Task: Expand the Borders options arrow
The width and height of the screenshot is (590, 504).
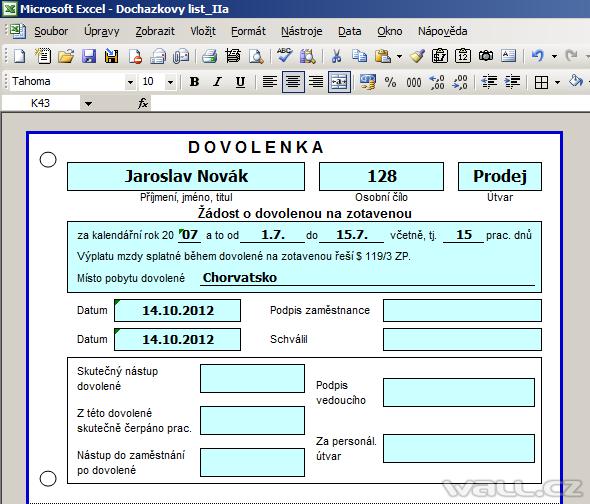Action: pyautogui.click(x=558, y=82)
